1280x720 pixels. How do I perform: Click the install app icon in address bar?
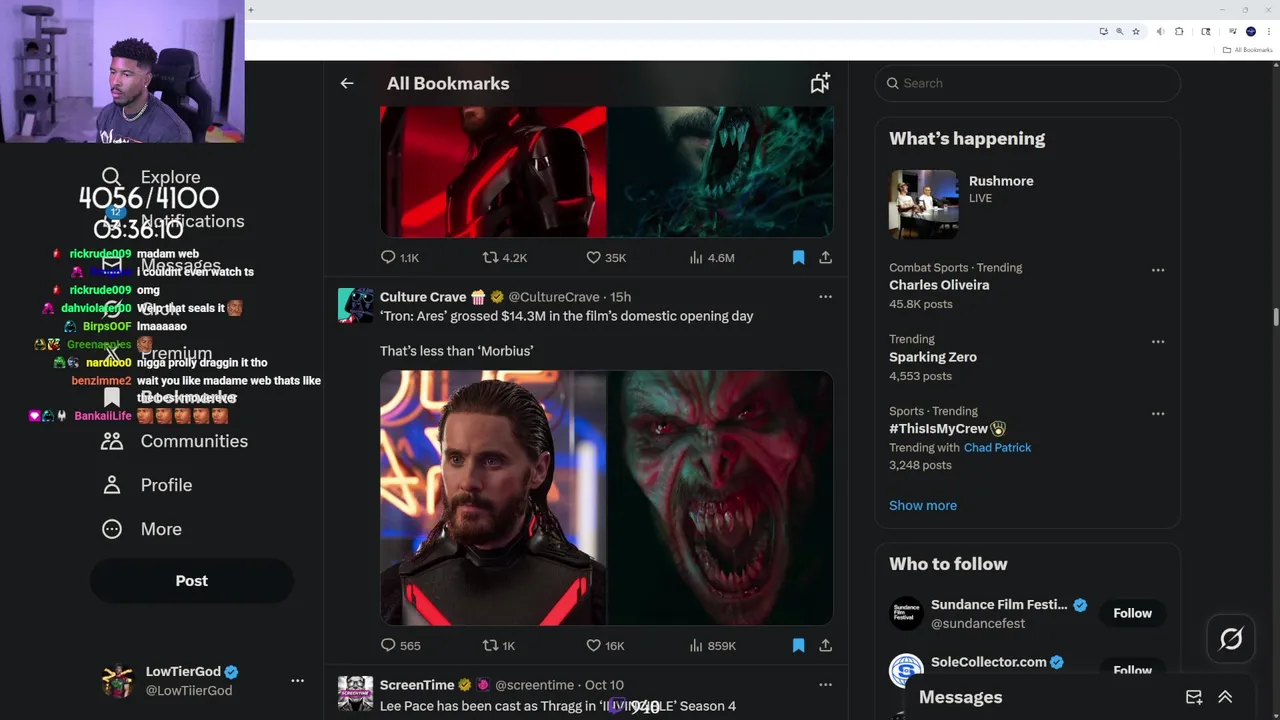[x=1103, y=32]
